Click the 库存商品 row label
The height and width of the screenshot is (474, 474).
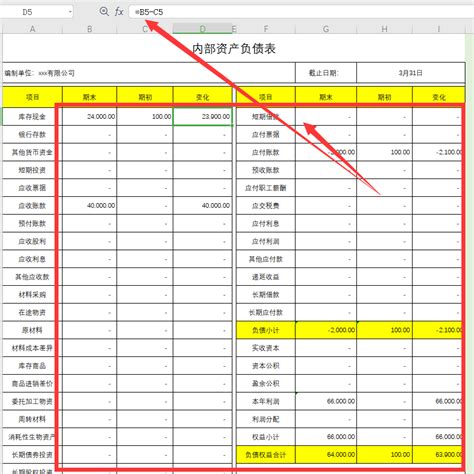32,366
